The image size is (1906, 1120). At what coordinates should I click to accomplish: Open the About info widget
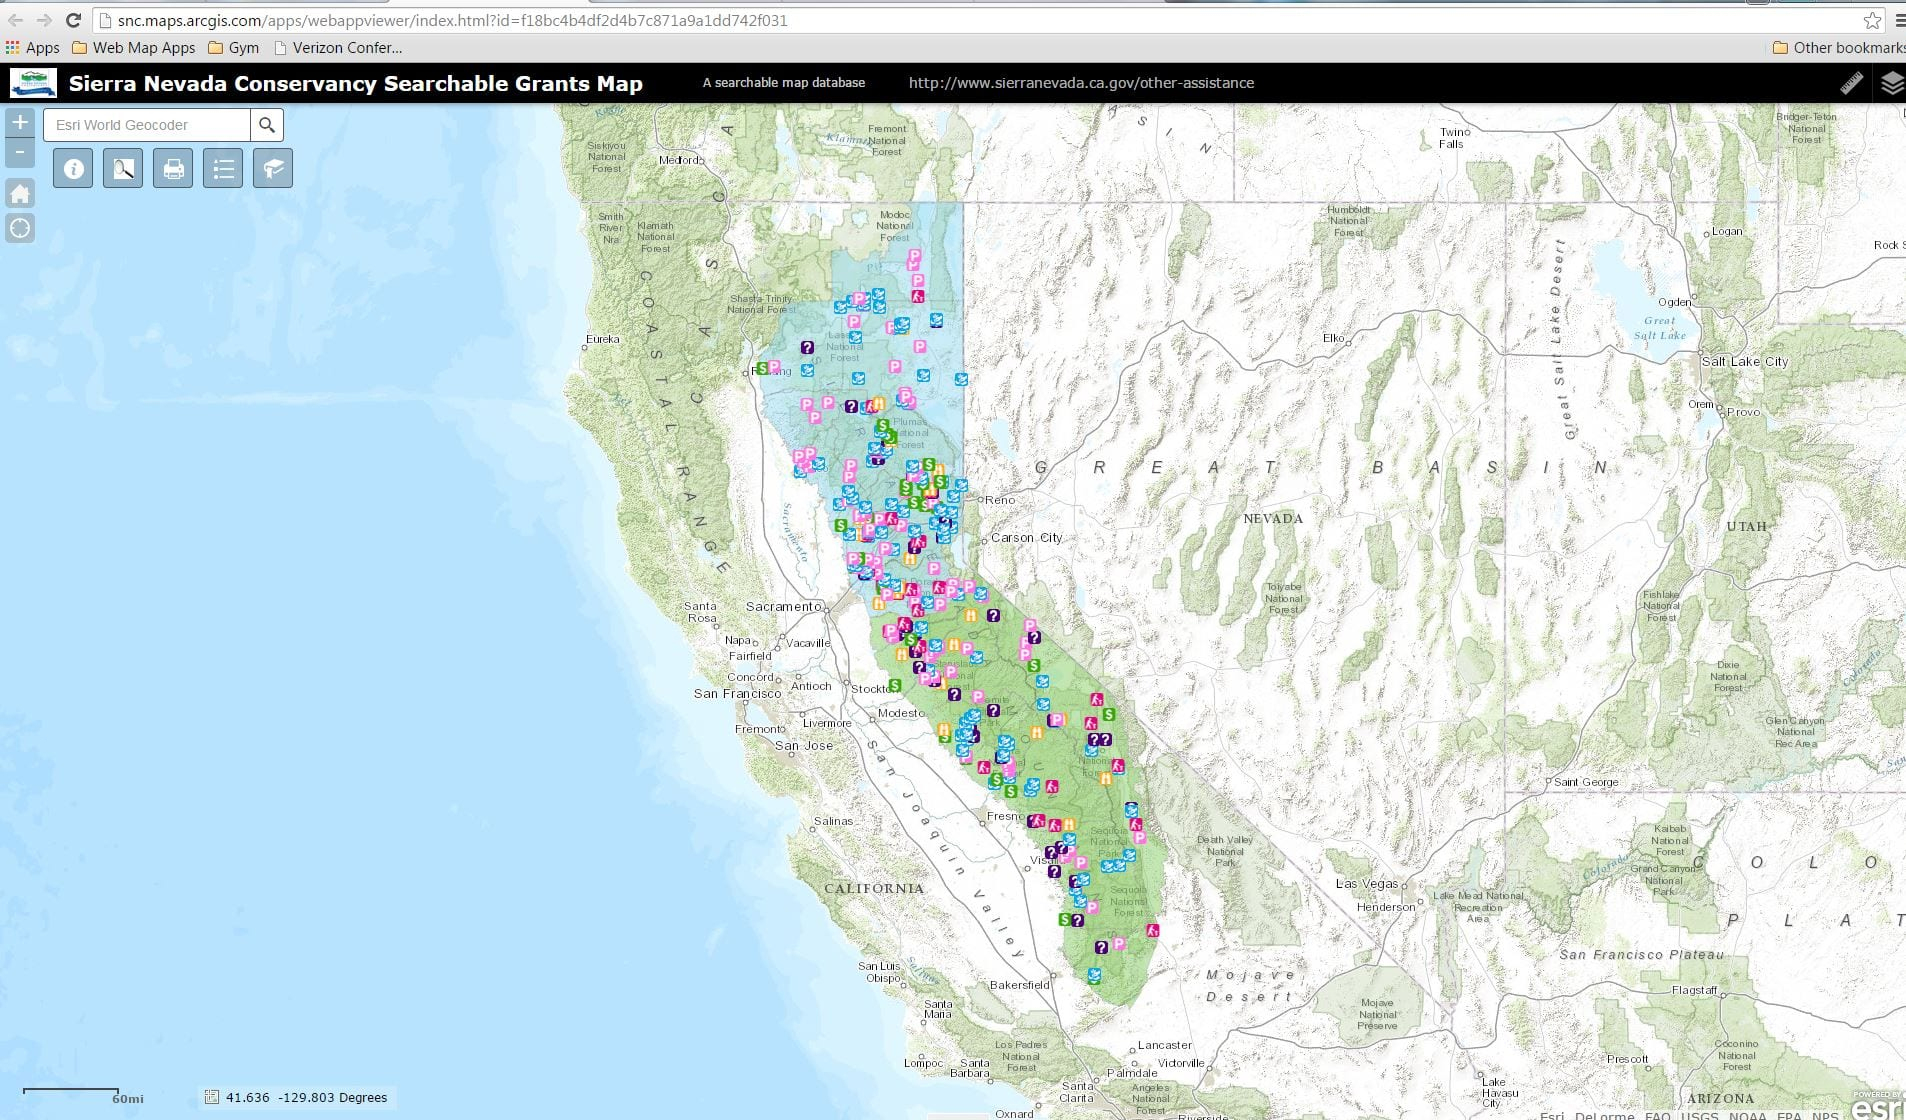pyautogui.click(x=73, y=169)
